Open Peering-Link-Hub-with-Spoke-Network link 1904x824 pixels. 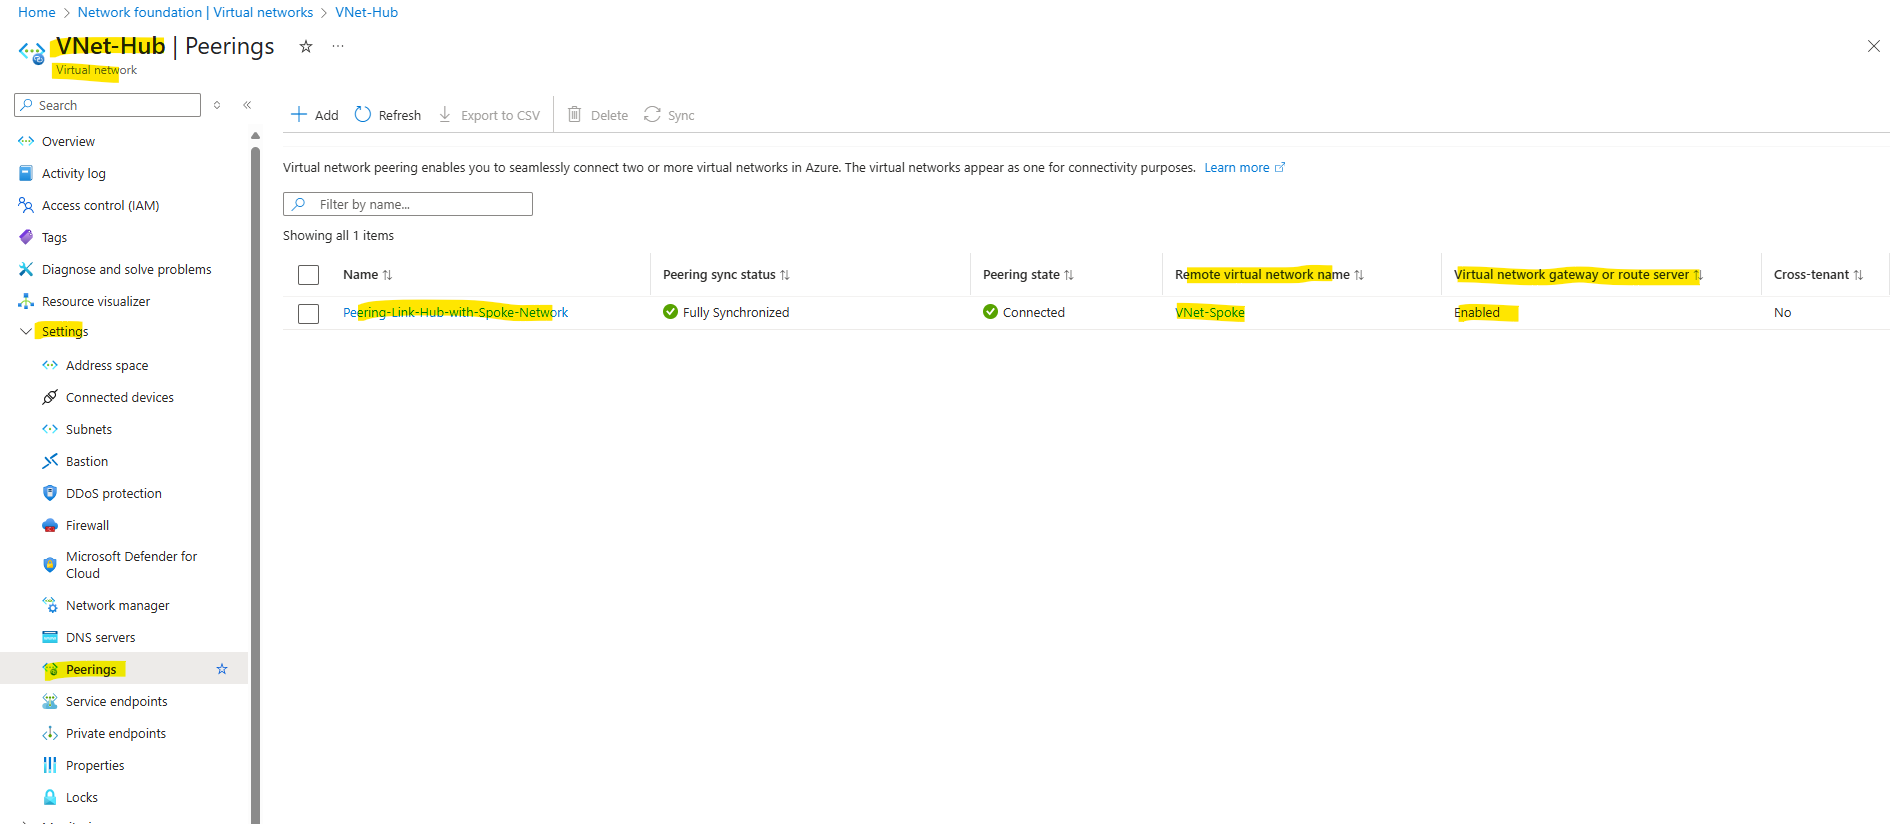pos(455,312)
